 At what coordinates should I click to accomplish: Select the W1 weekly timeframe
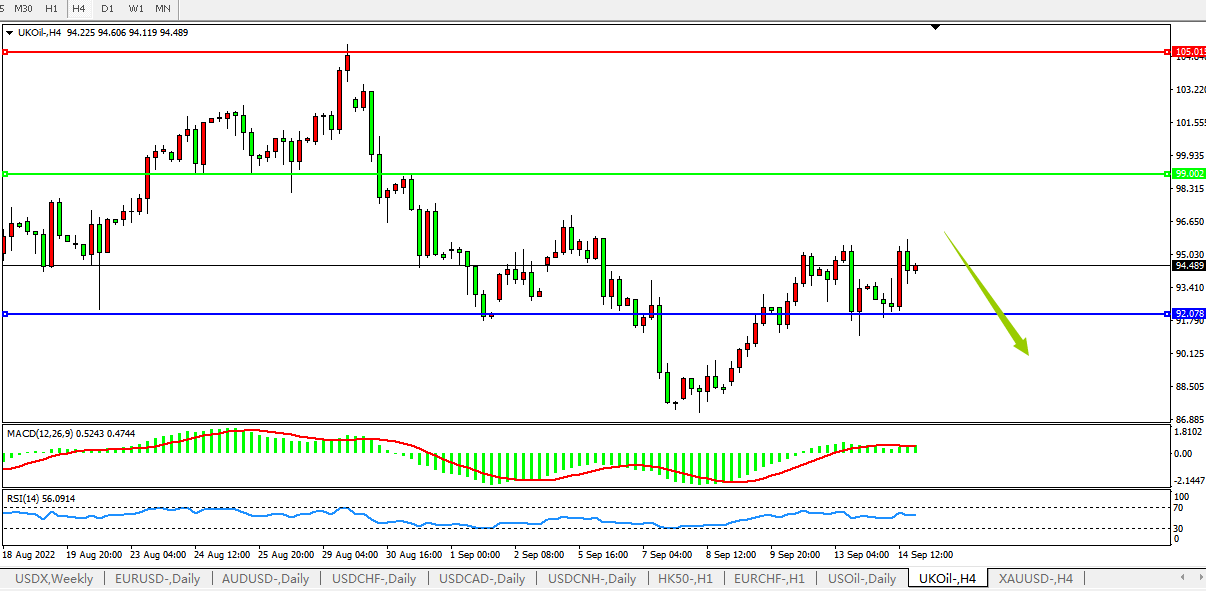coord(136,9)
